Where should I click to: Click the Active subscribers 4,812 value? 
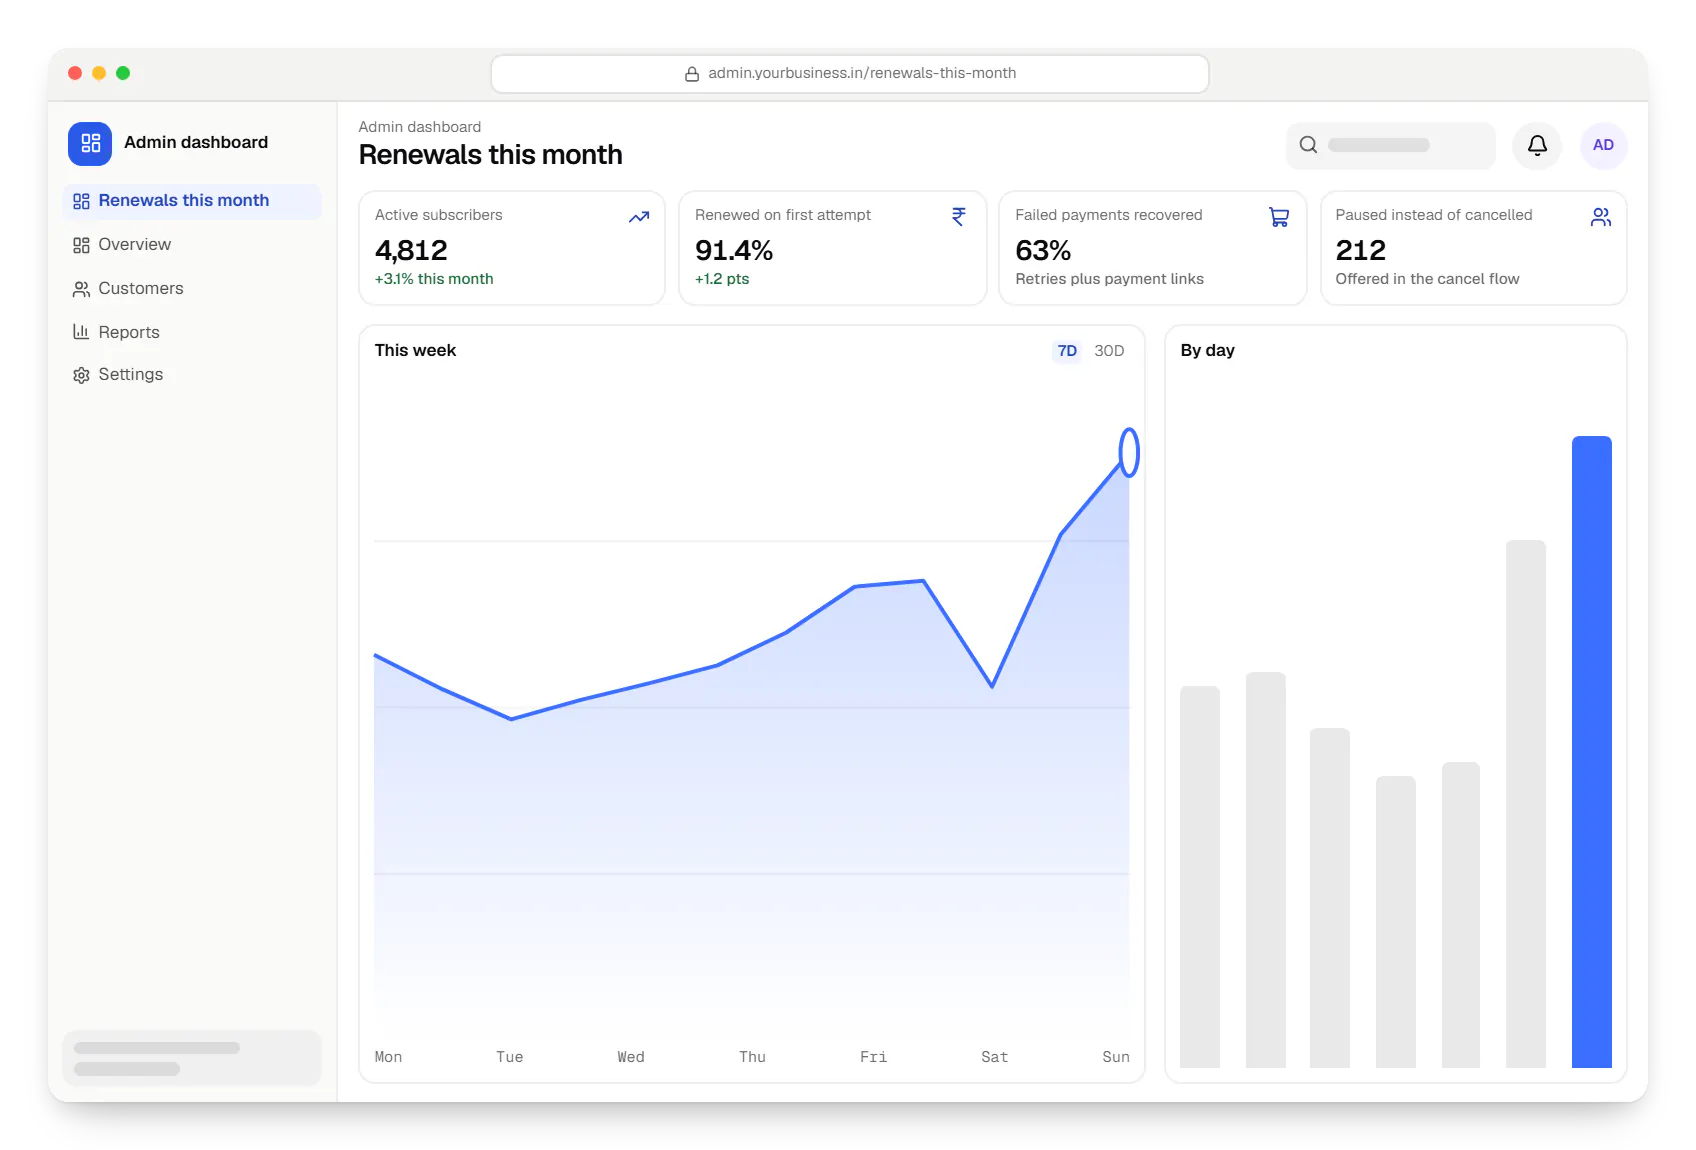(x=411, y=250)
